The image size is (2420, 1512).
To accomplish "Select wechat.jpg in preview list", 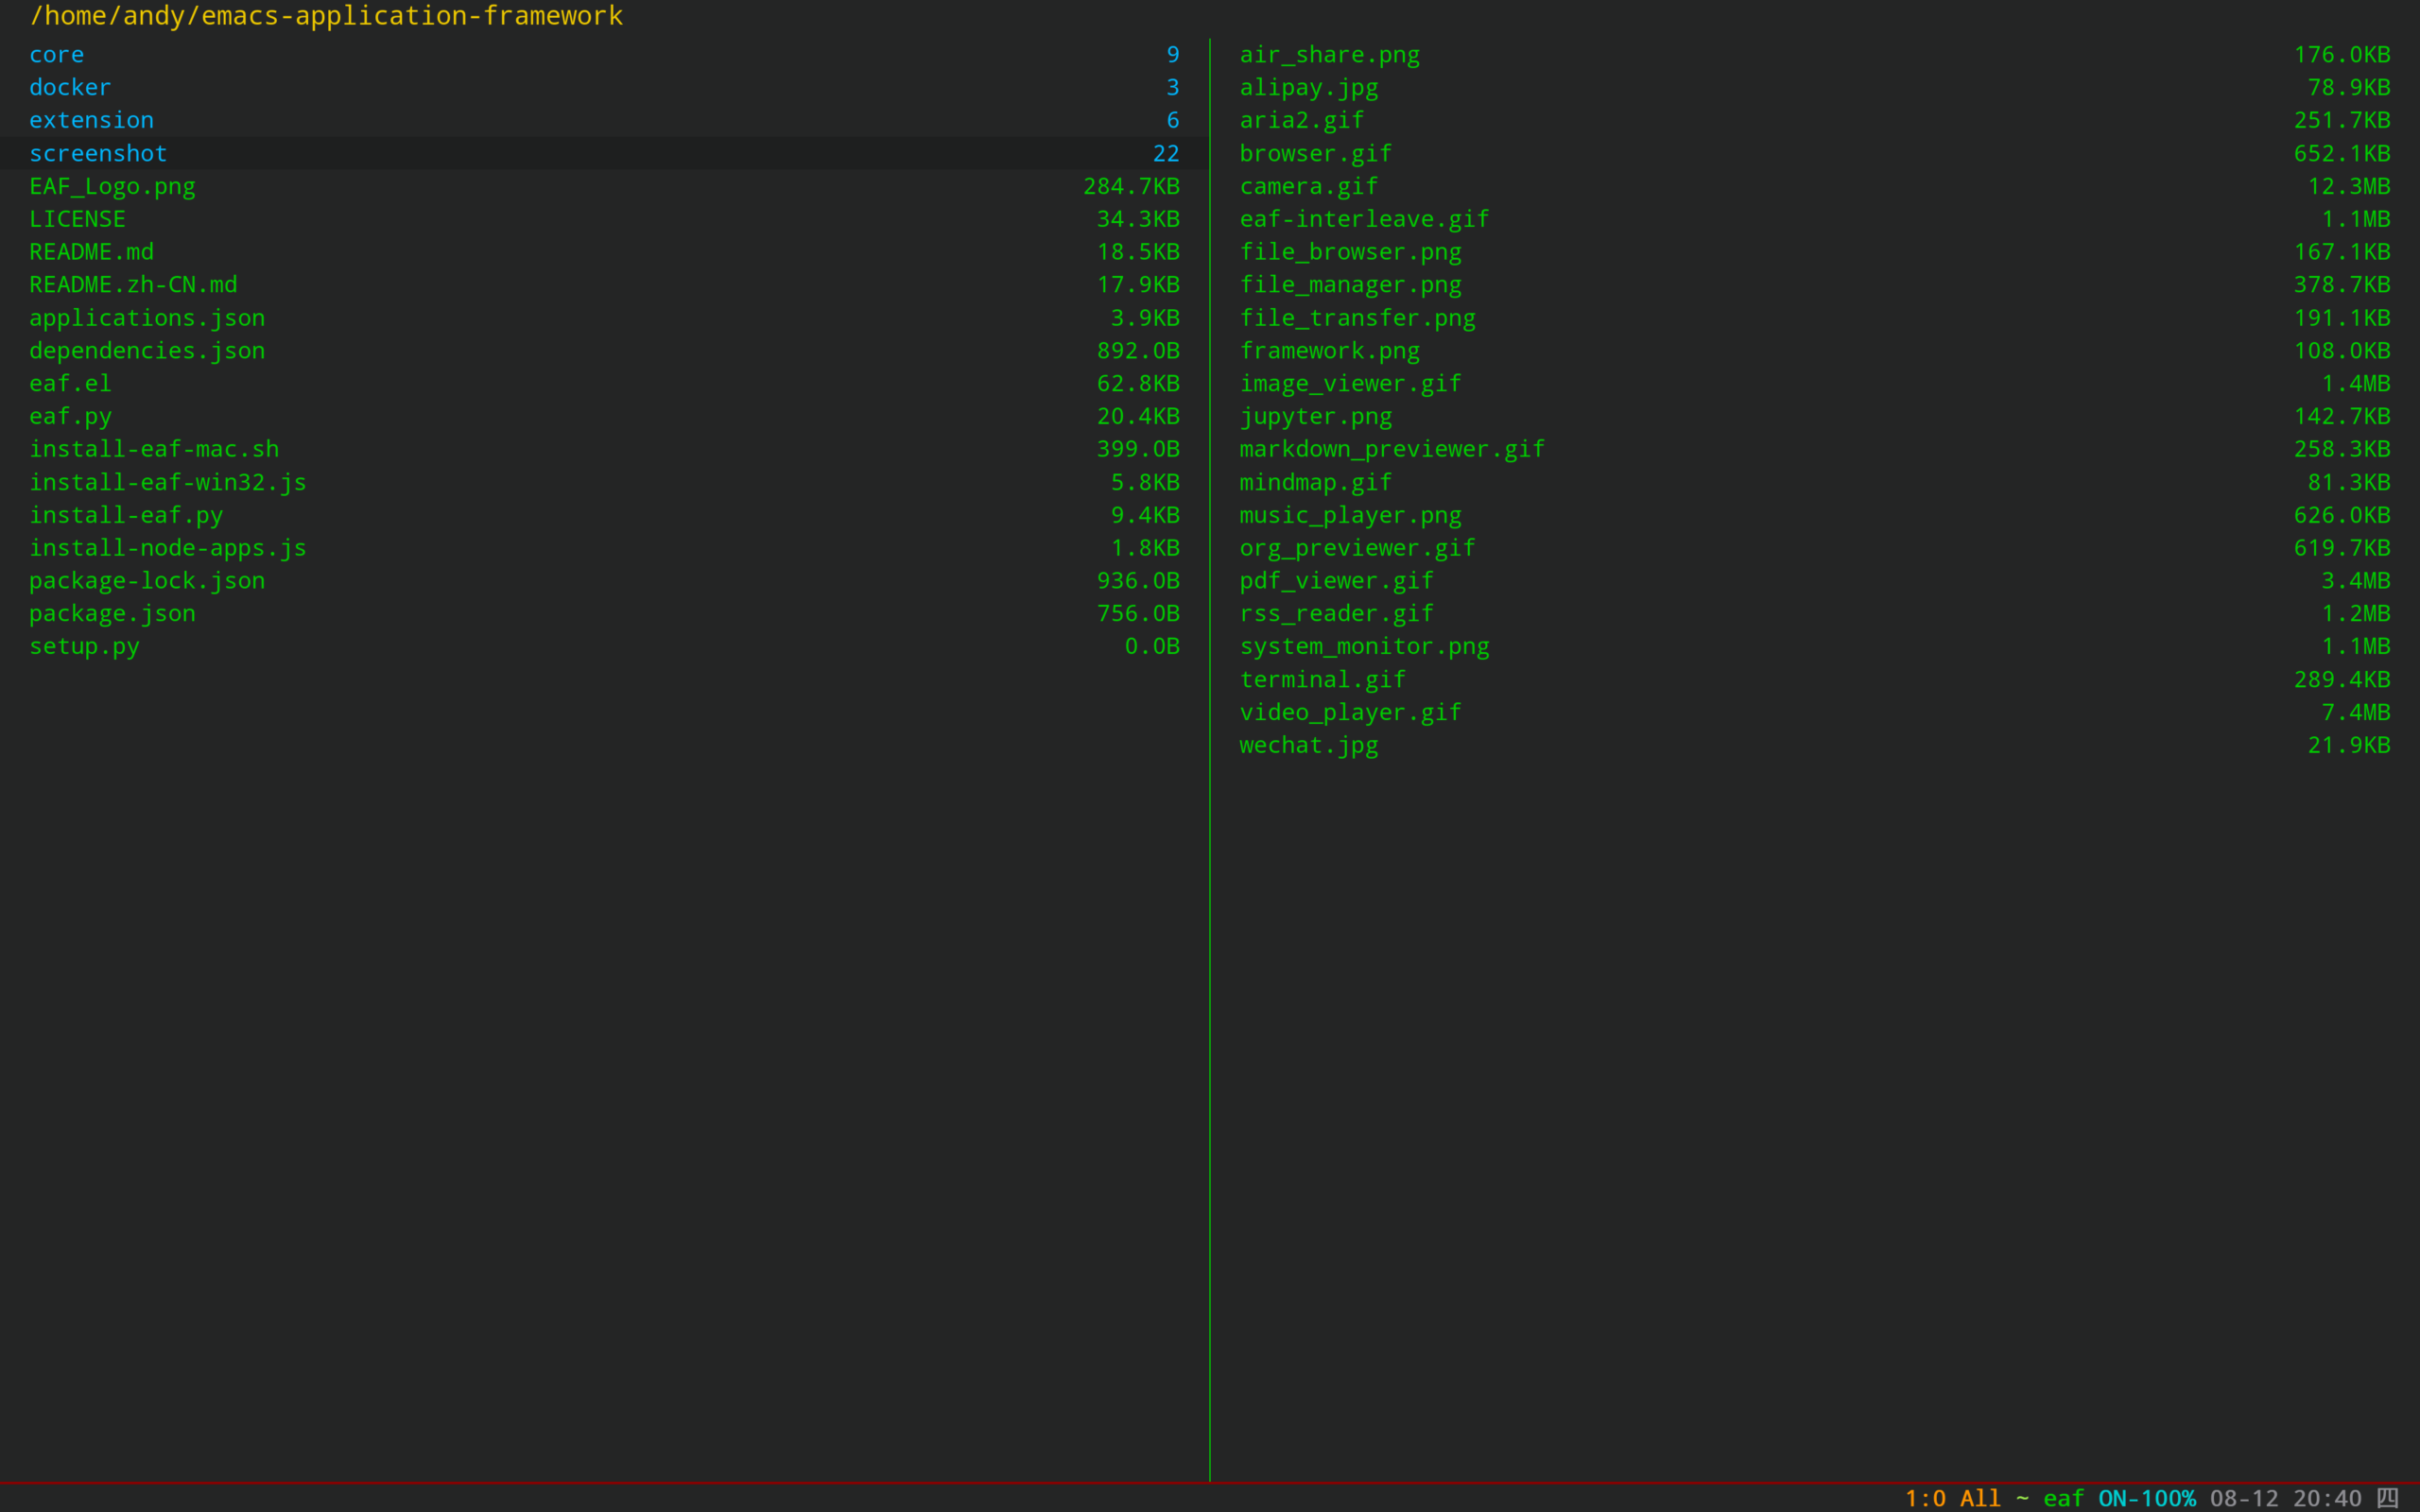I will pyautogui.click(x=1308, y=746).
